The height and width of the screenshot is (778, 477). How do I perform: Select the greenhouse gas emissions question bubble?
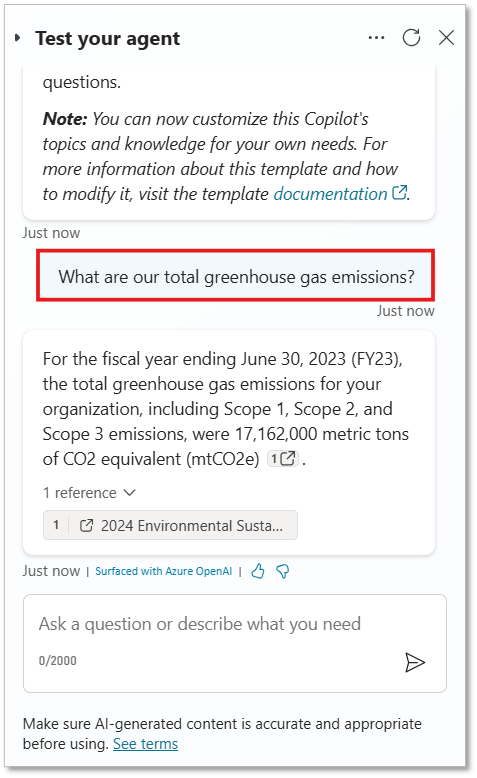(x=236, y=276)
